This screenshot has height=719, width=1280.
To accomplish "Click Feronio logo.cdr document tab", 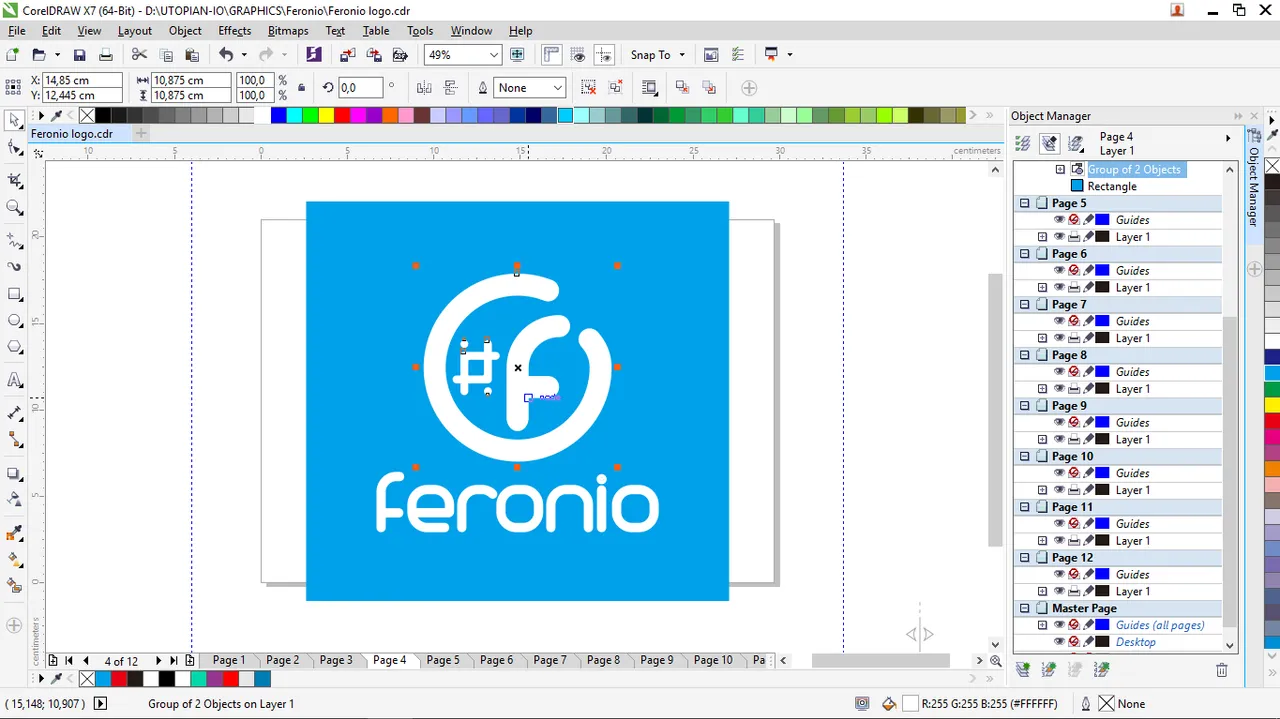I will (x=72, y=134).
